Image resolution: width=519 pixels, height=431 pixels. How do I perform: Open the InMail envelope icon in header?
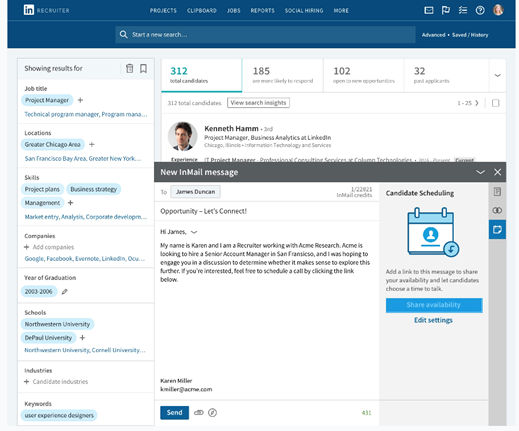[429, 10]
